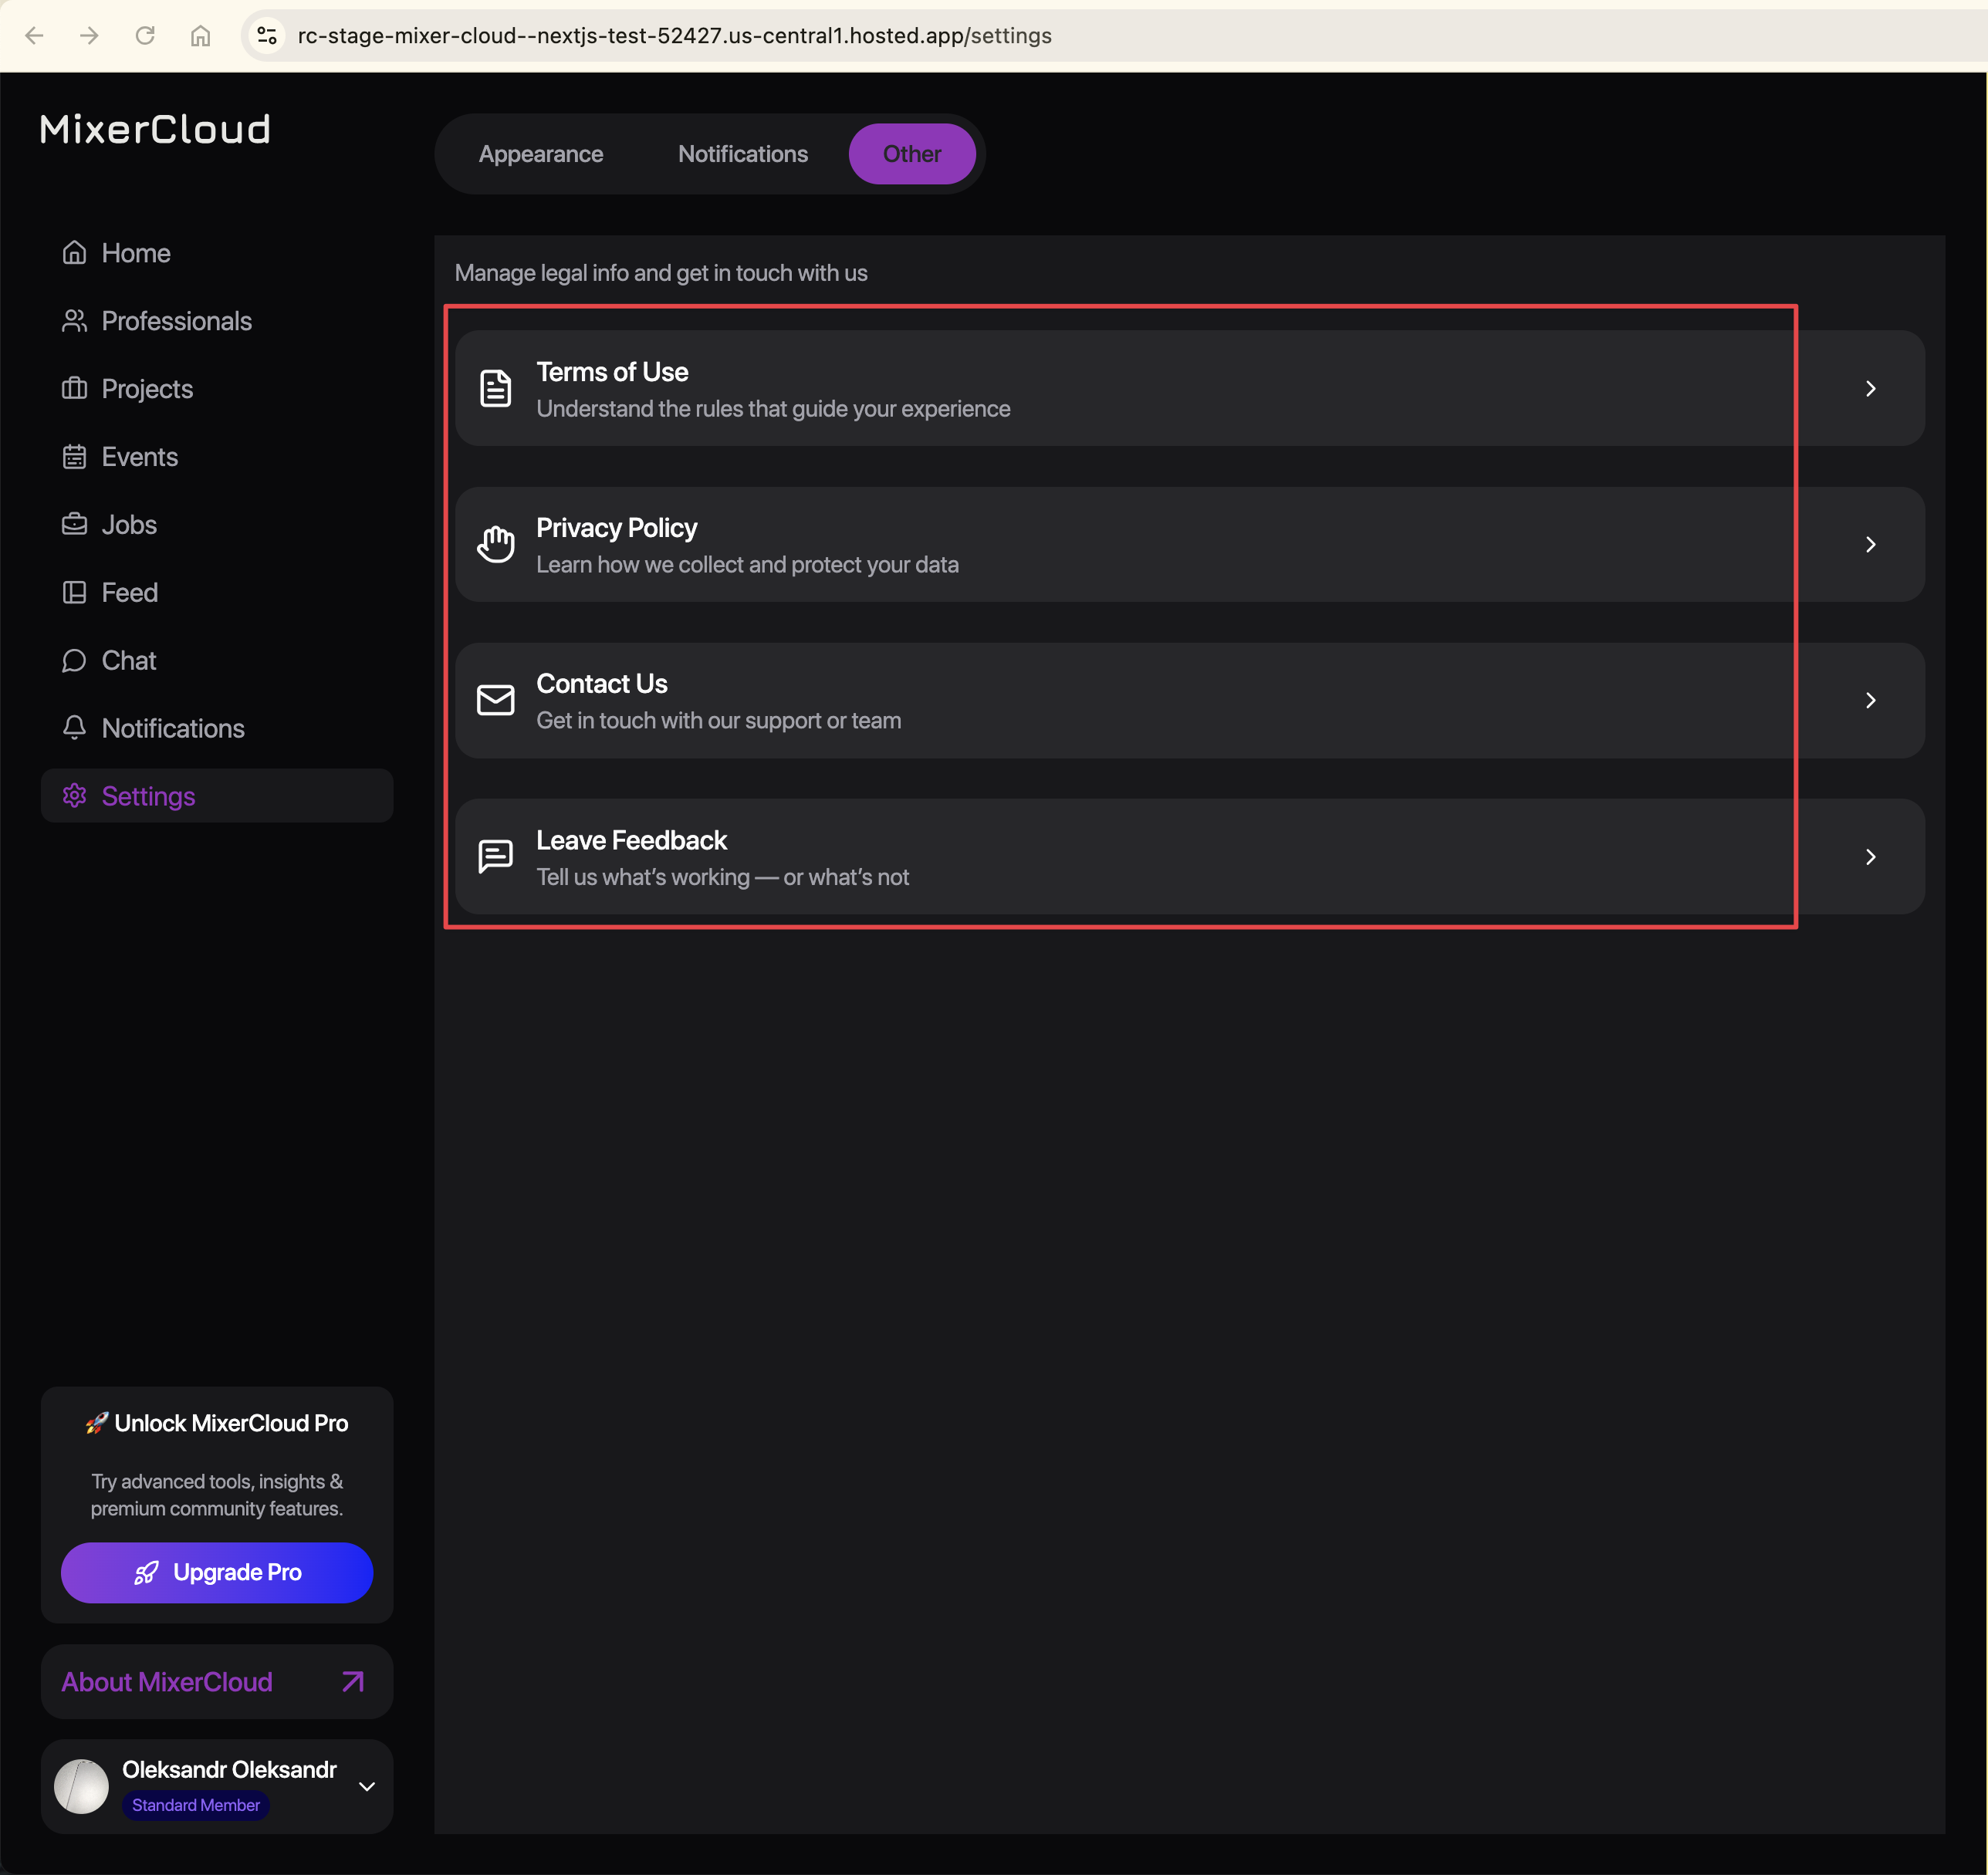Open Professionals via its people icon

74,321
